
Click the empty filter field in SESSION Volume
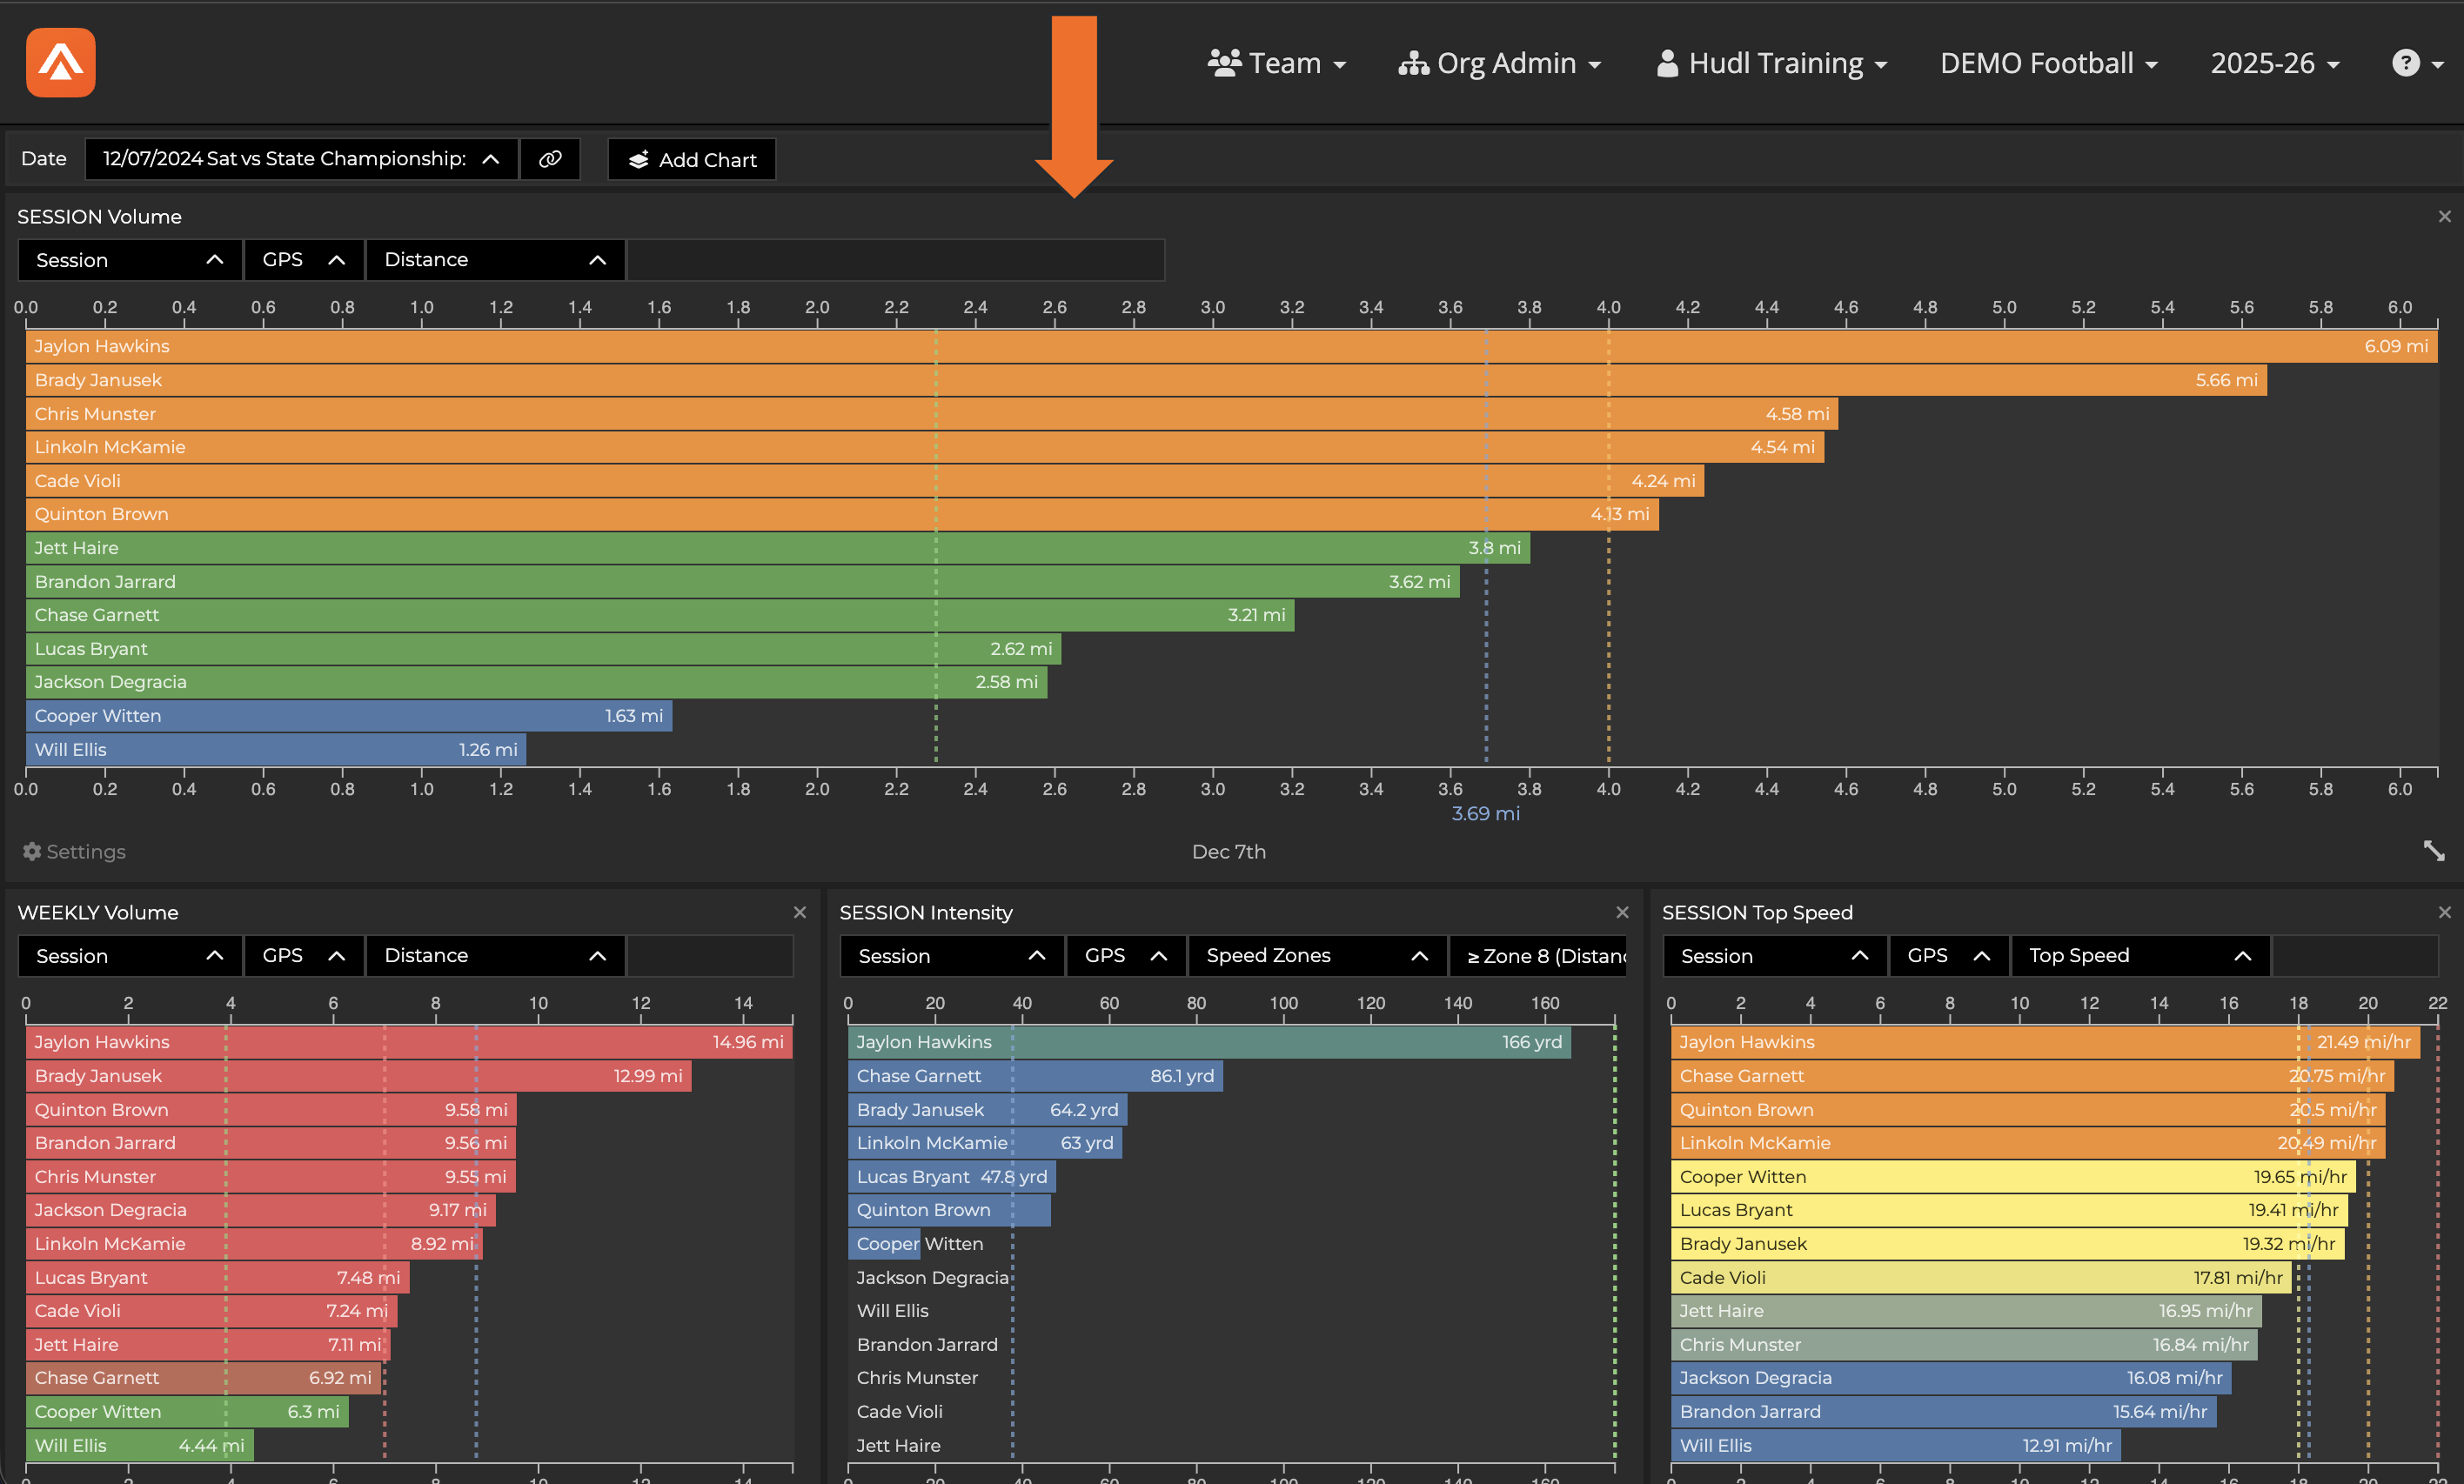point(896,260)
